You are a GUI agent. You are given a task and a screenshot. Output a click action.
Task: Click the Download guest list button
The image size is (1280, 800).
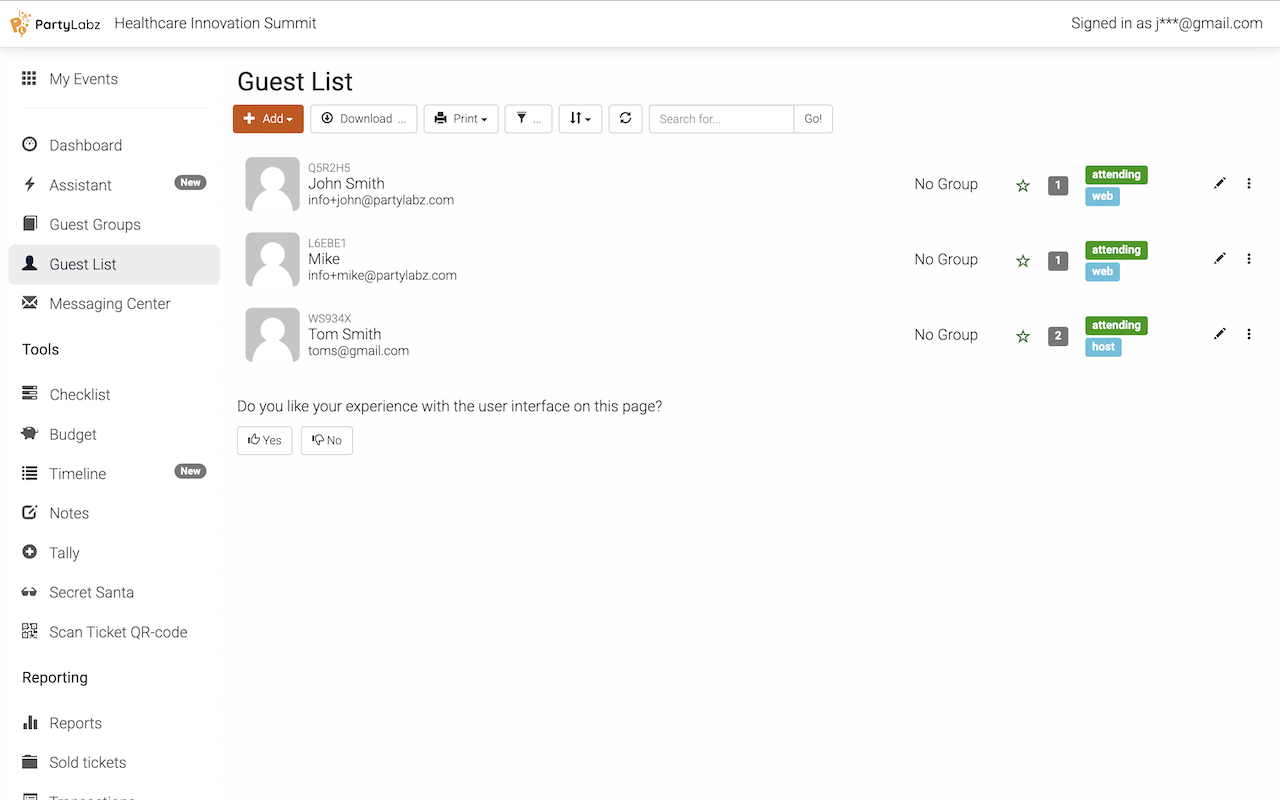(x=363, y=119)
